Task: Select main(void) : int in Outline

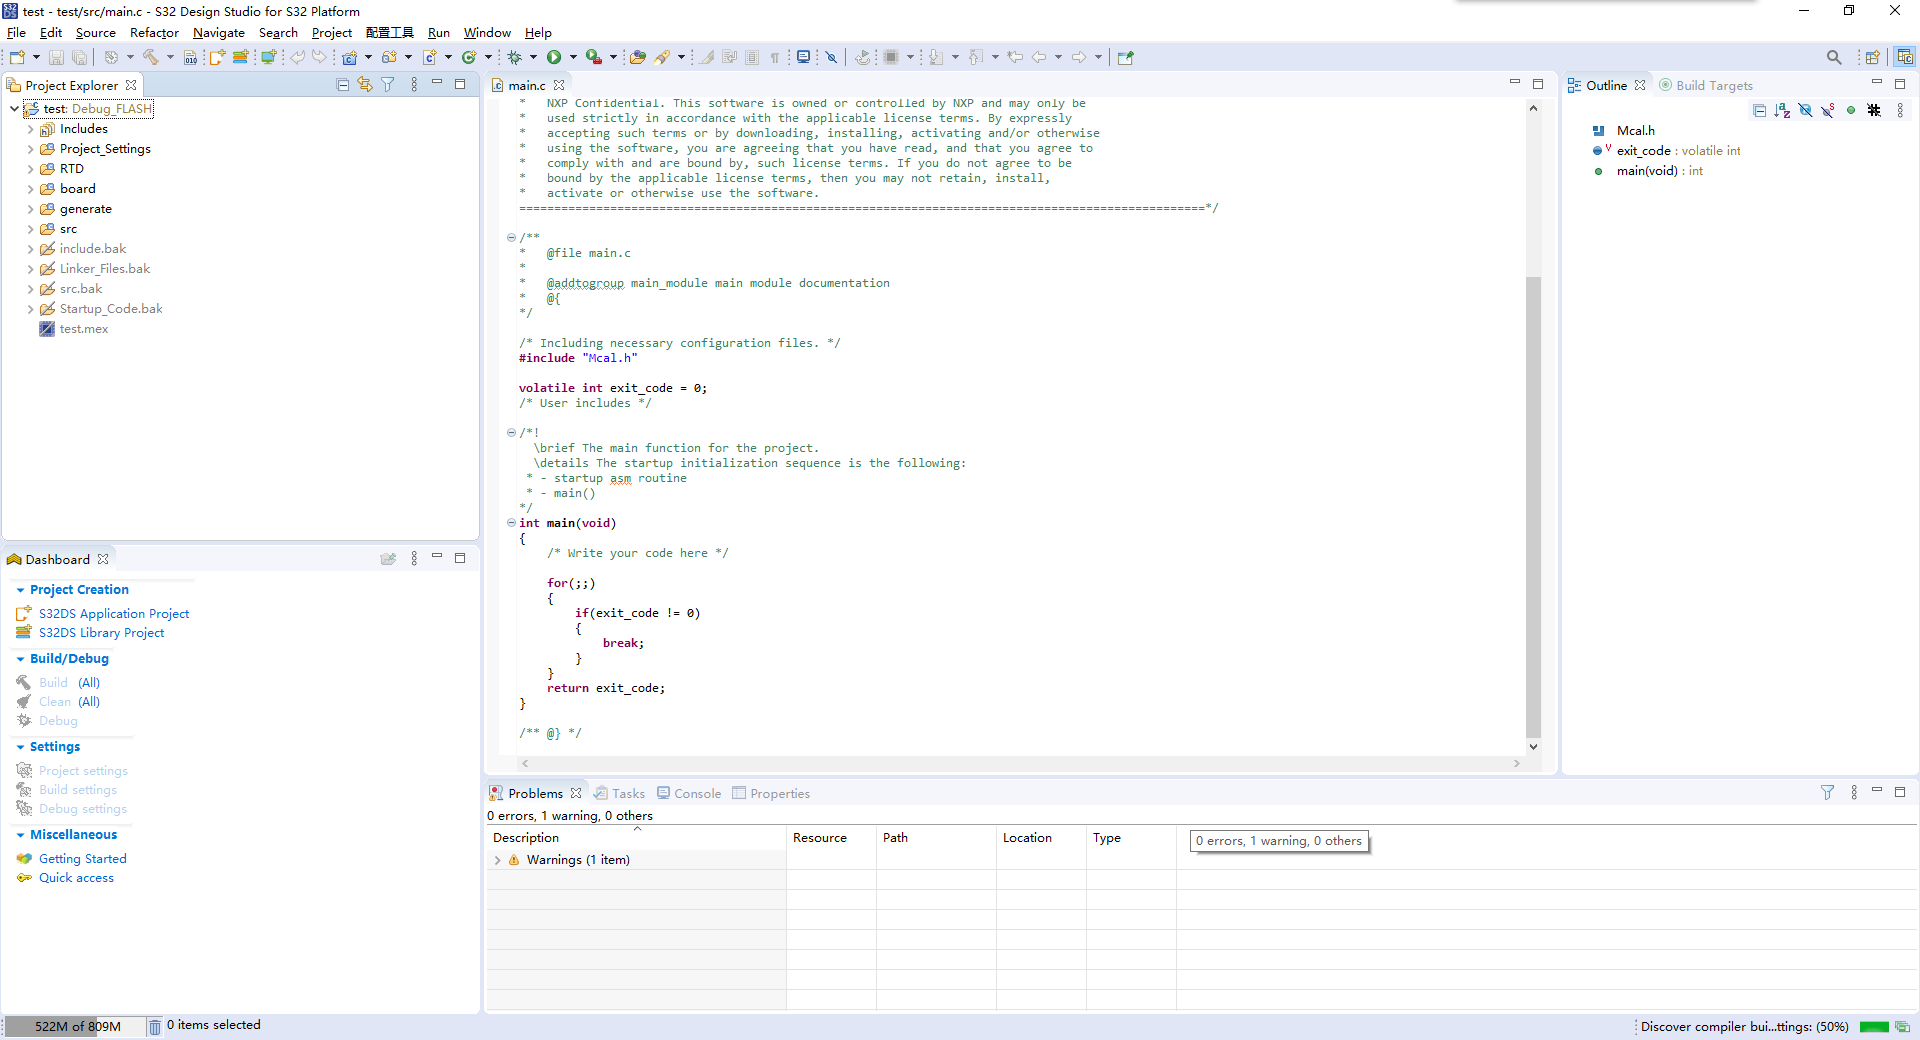Action: coord(1659,171)
